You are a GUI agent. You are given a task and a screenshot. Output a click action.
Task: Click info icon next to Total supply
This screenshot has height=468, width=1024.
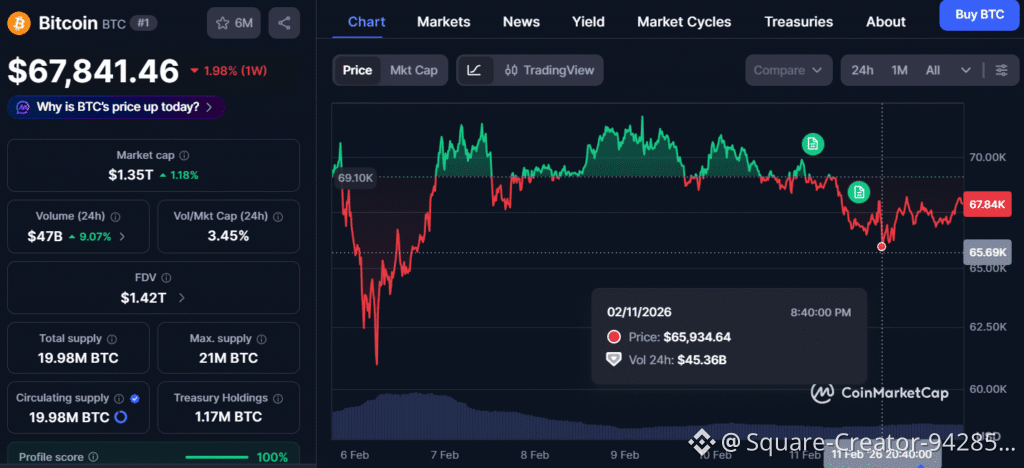(x=112, y=339)
